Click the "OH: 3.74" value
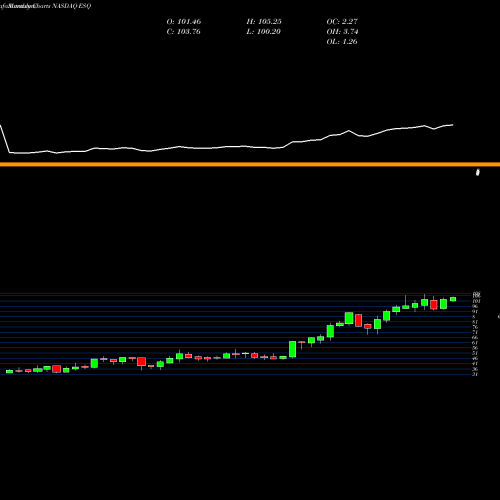 click(x=342, y=32)
